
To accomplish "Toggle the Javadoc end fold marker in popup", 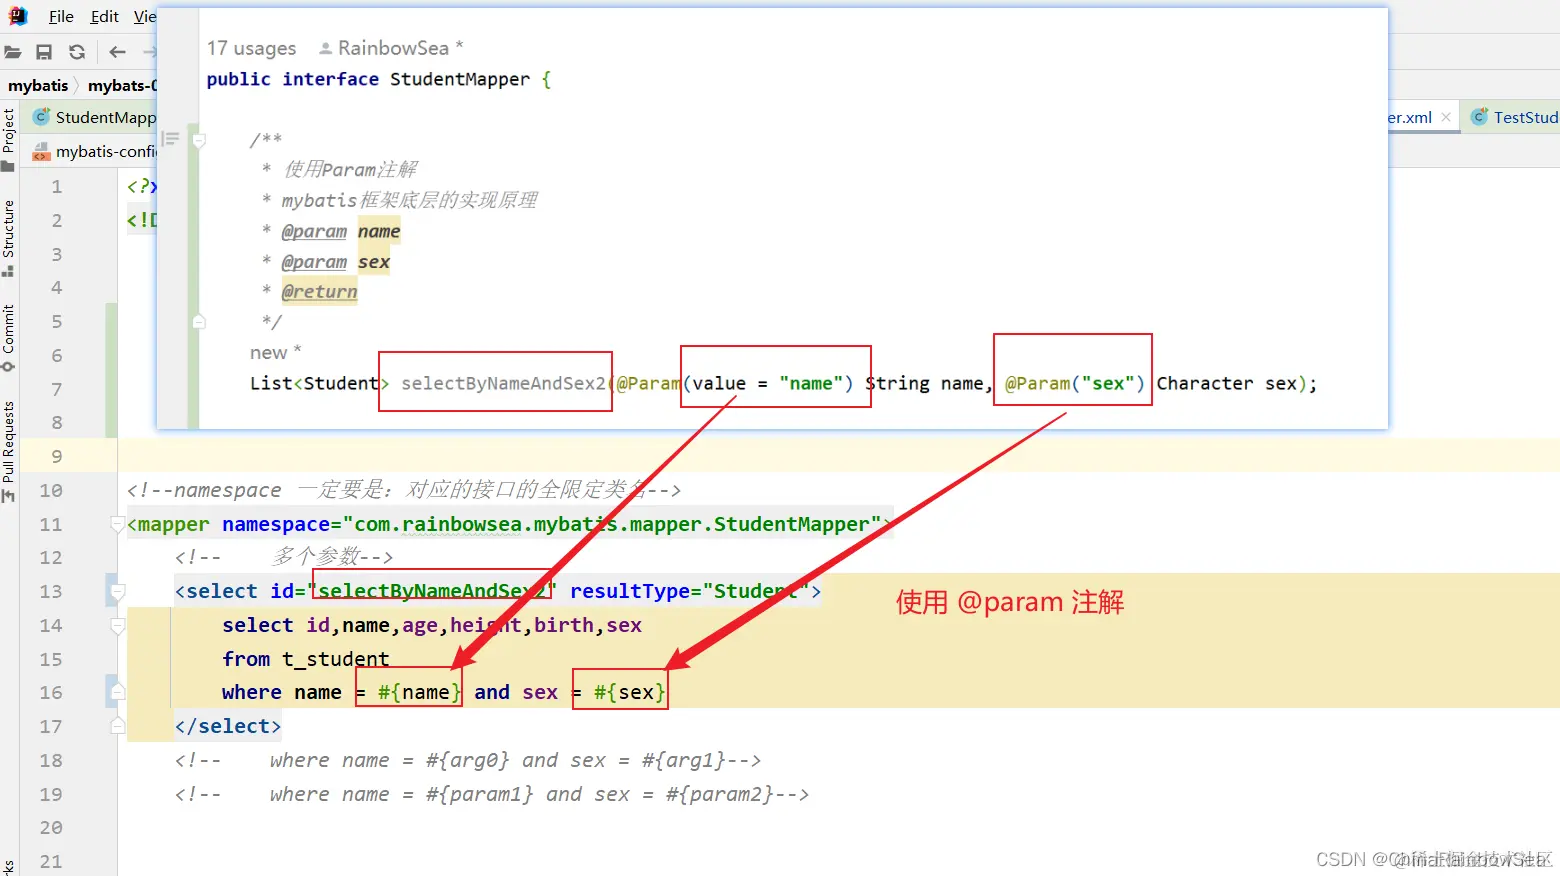I will coord(199,322).
